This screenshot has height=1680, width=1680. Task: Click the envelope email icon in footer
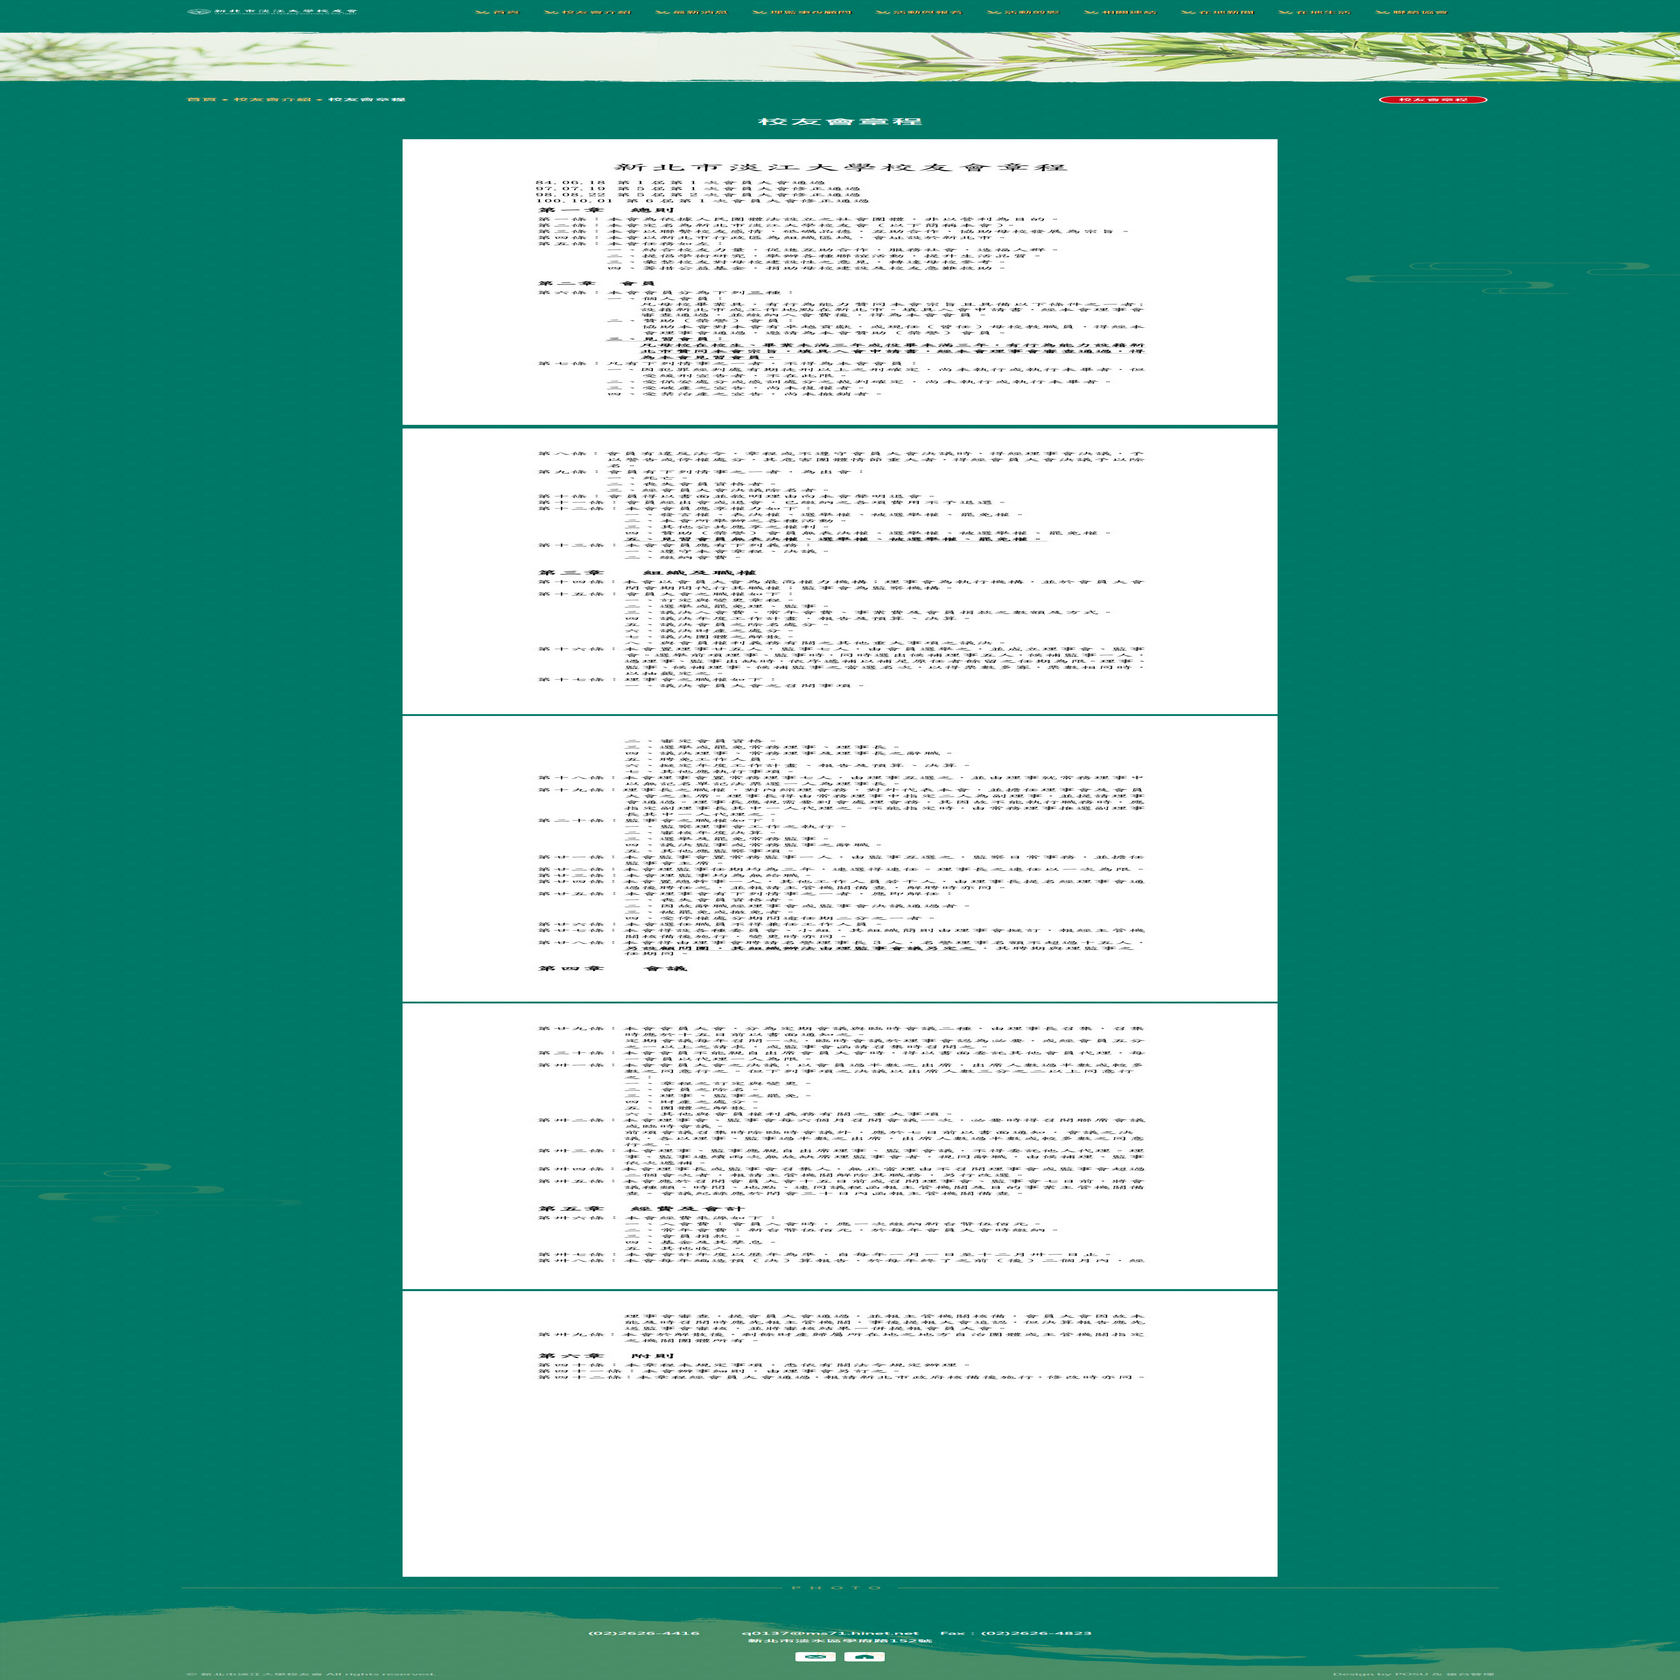(815, 1657)
